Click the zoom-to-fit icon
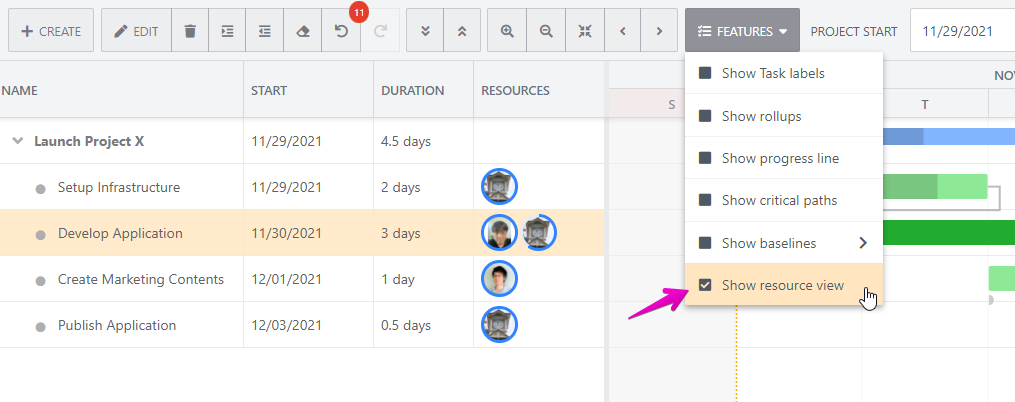The width and height of the screenshot is (1015, 402). pyautogui.click(x=585, y=31)
